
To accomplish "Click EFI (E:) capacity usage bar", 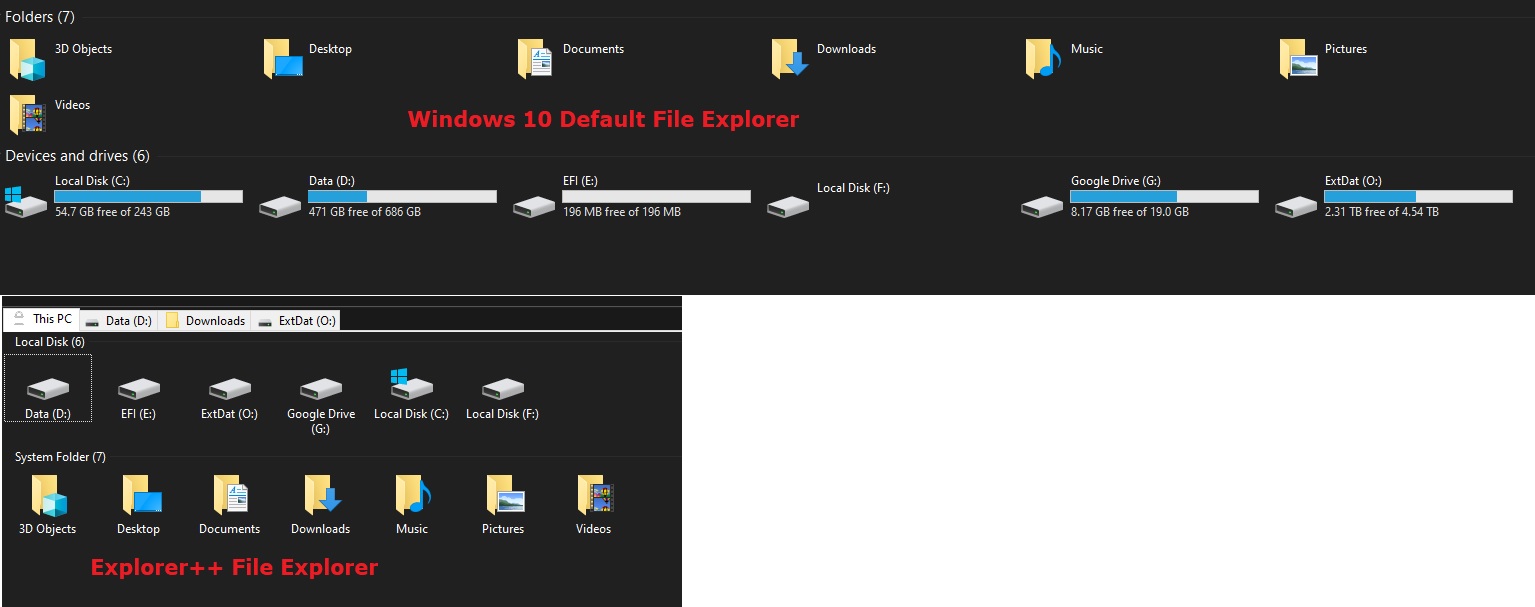I will [657, 196].
